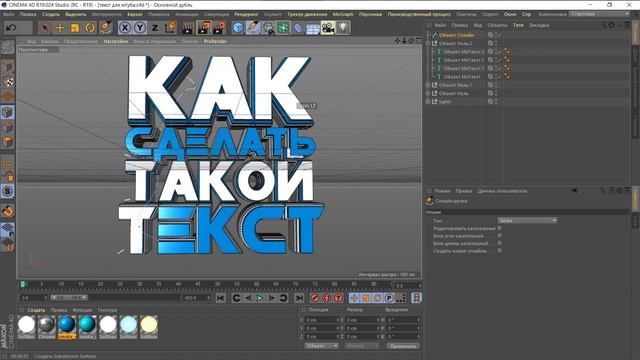Toggle the X axis lock
This screenshot has width=640, height=360.
point(125,28)
